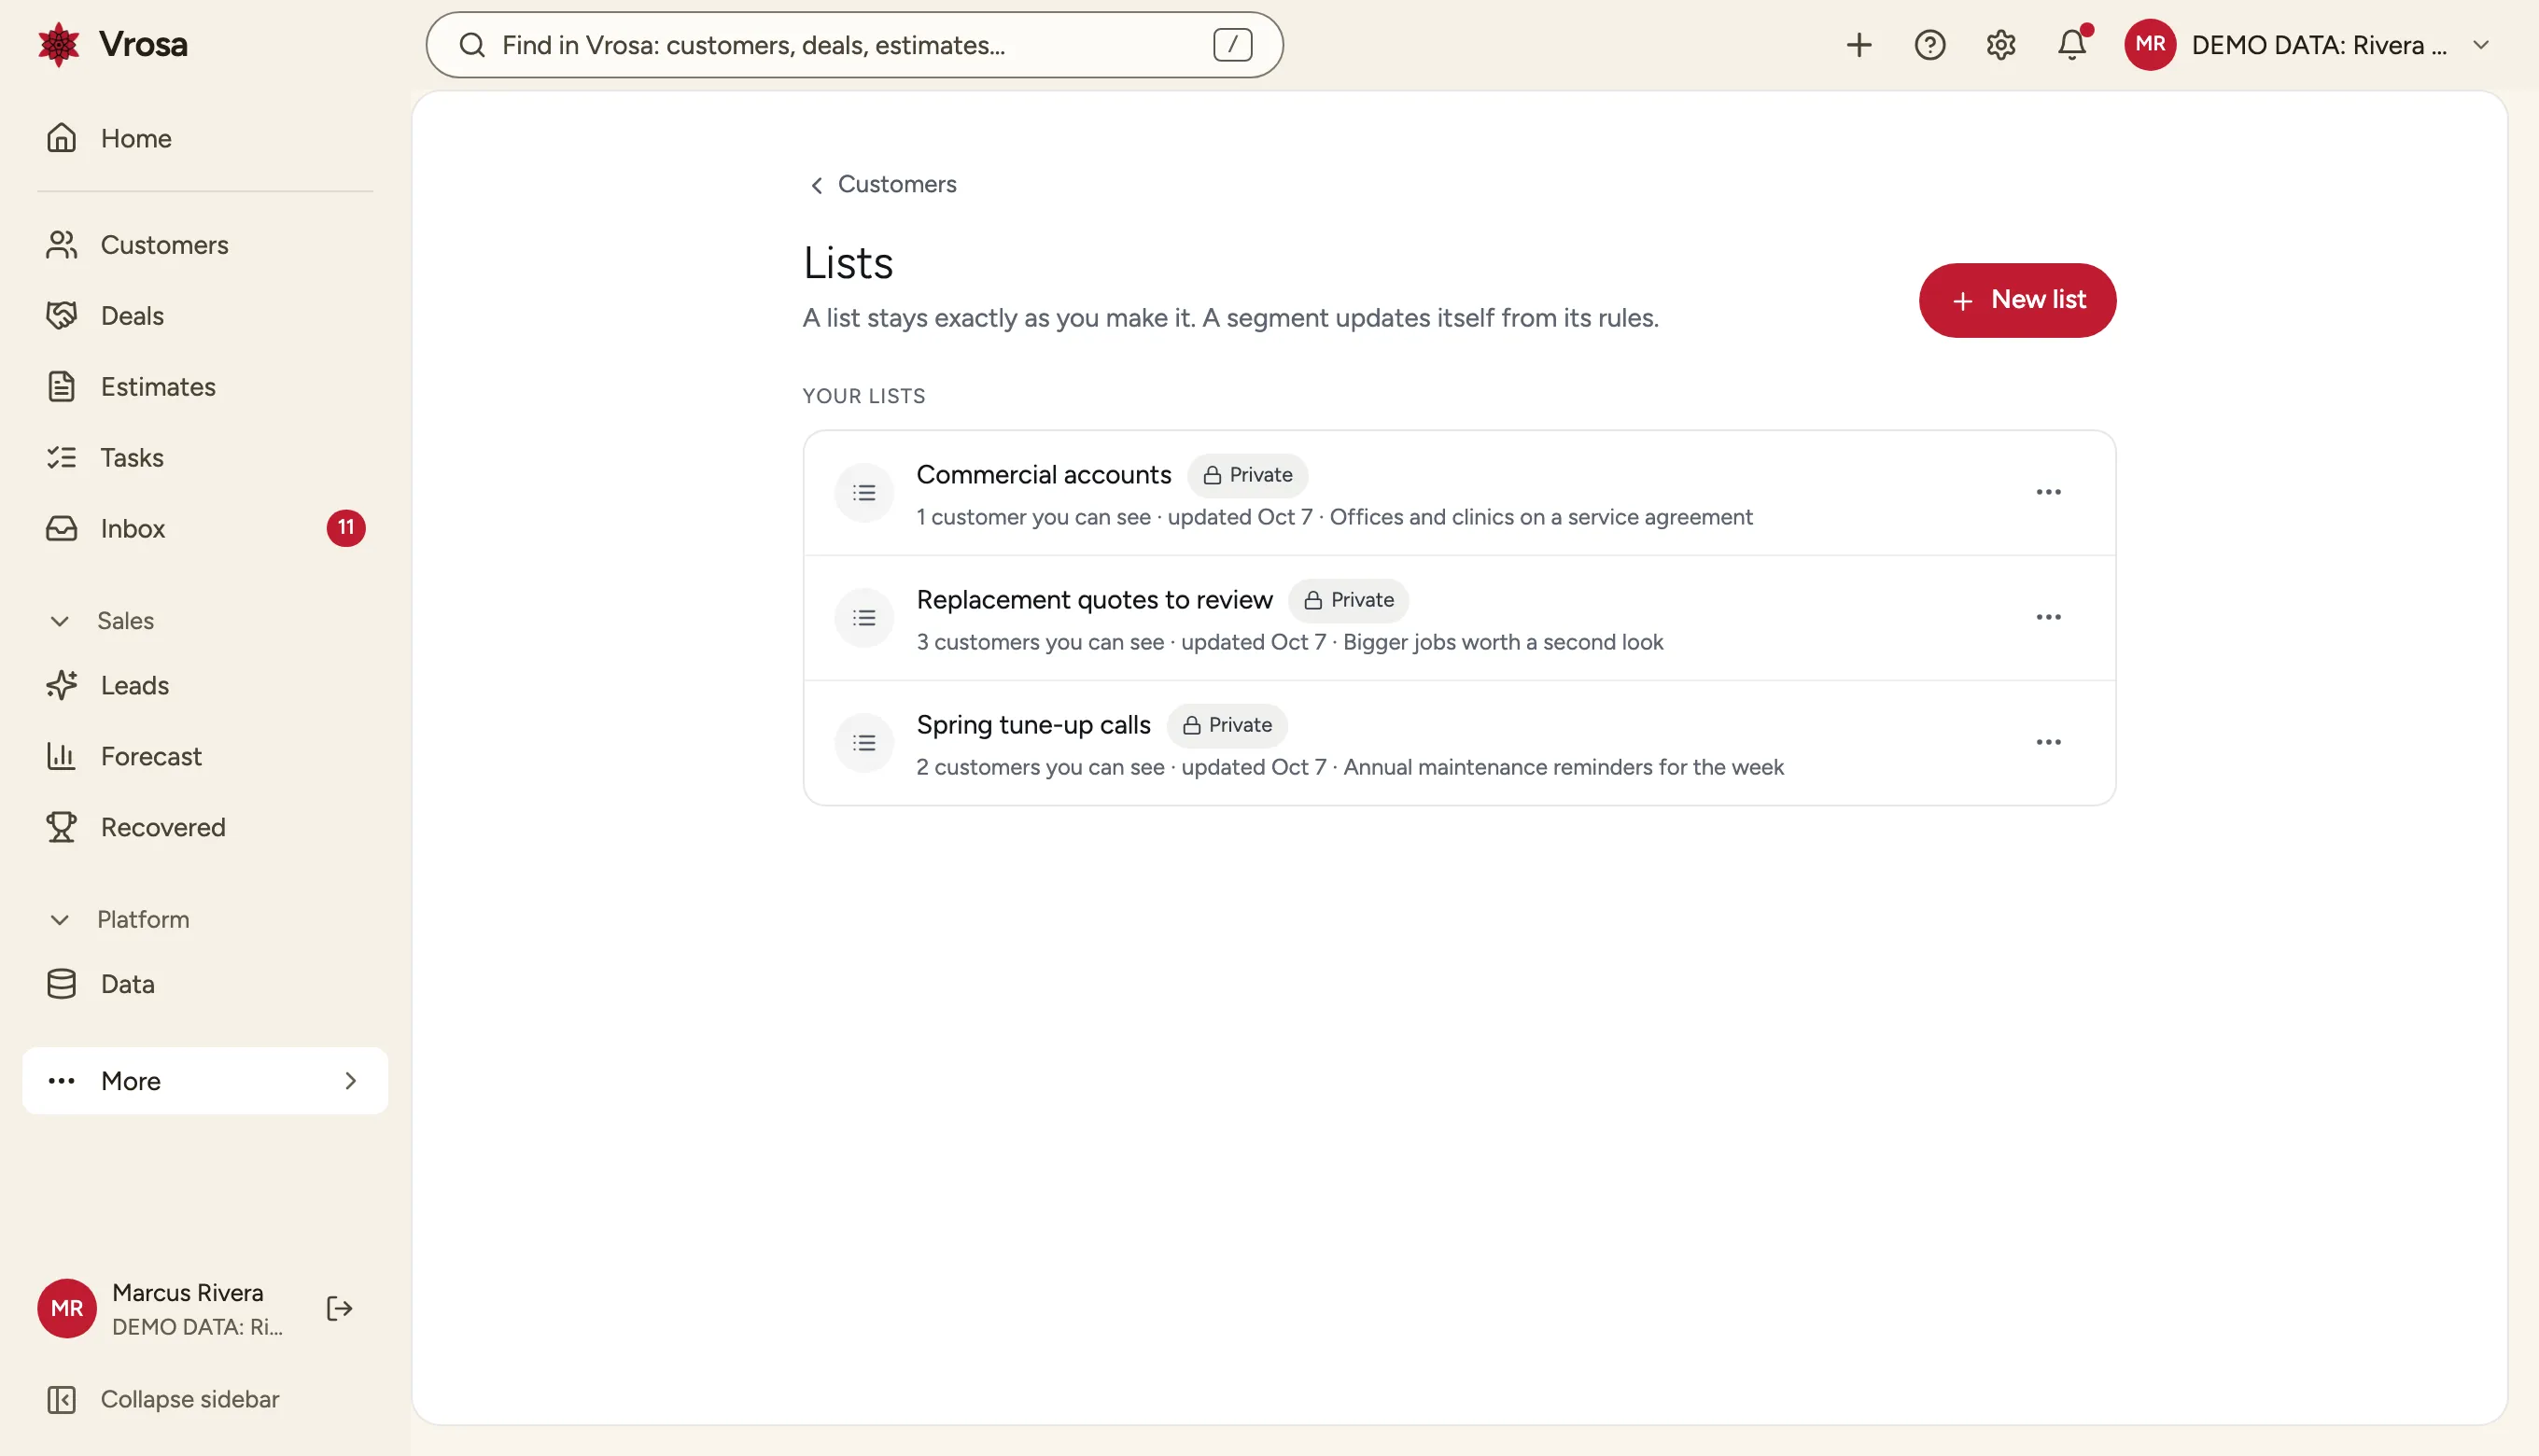2539x1456 pixels.
Task: Go back via the Customers breadcrumb
Action: [882, 185]
